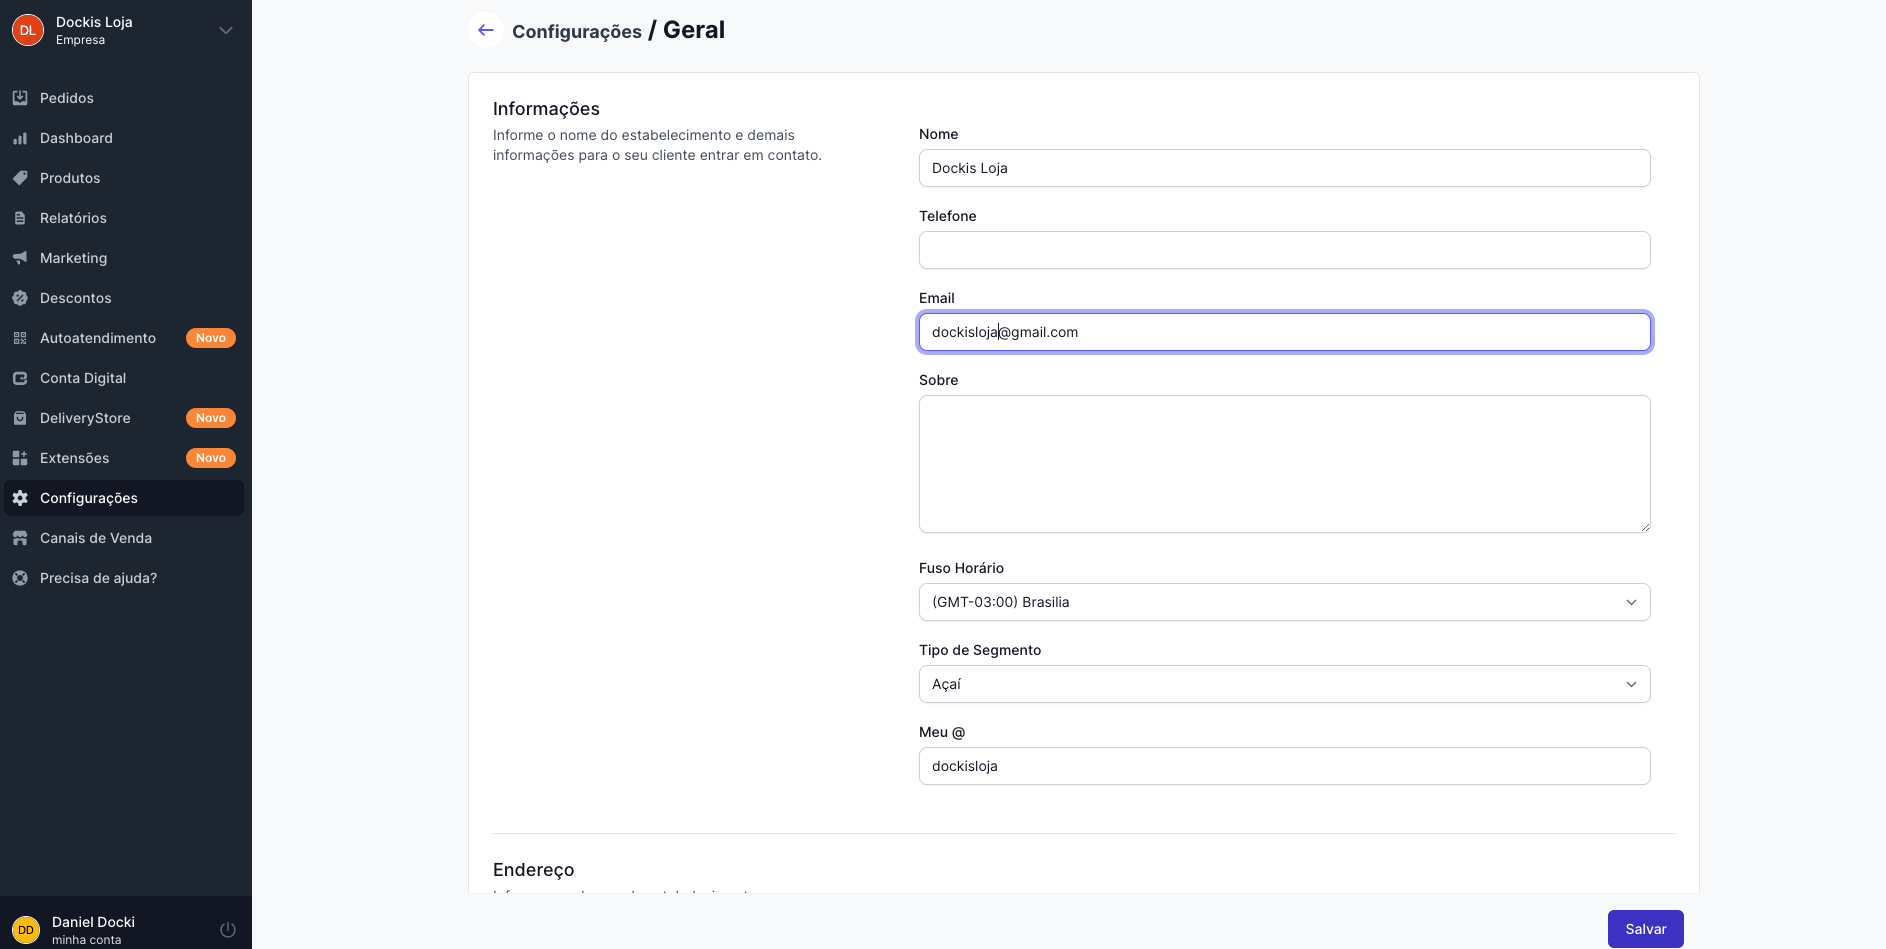Click the Produtos tag icon
This screenshot has width=1886, height=949.
[20, 178]
